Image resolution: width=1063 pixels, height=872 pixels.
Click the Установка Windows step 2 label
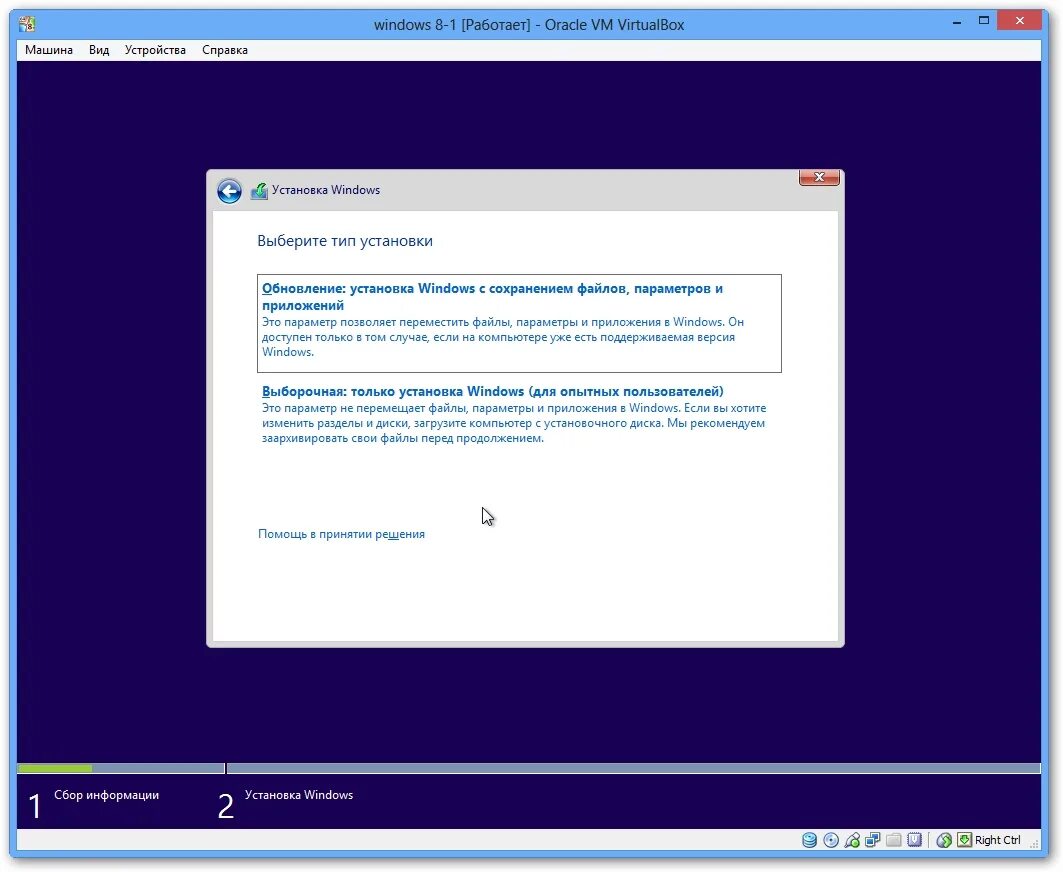(x=299, y=795)
